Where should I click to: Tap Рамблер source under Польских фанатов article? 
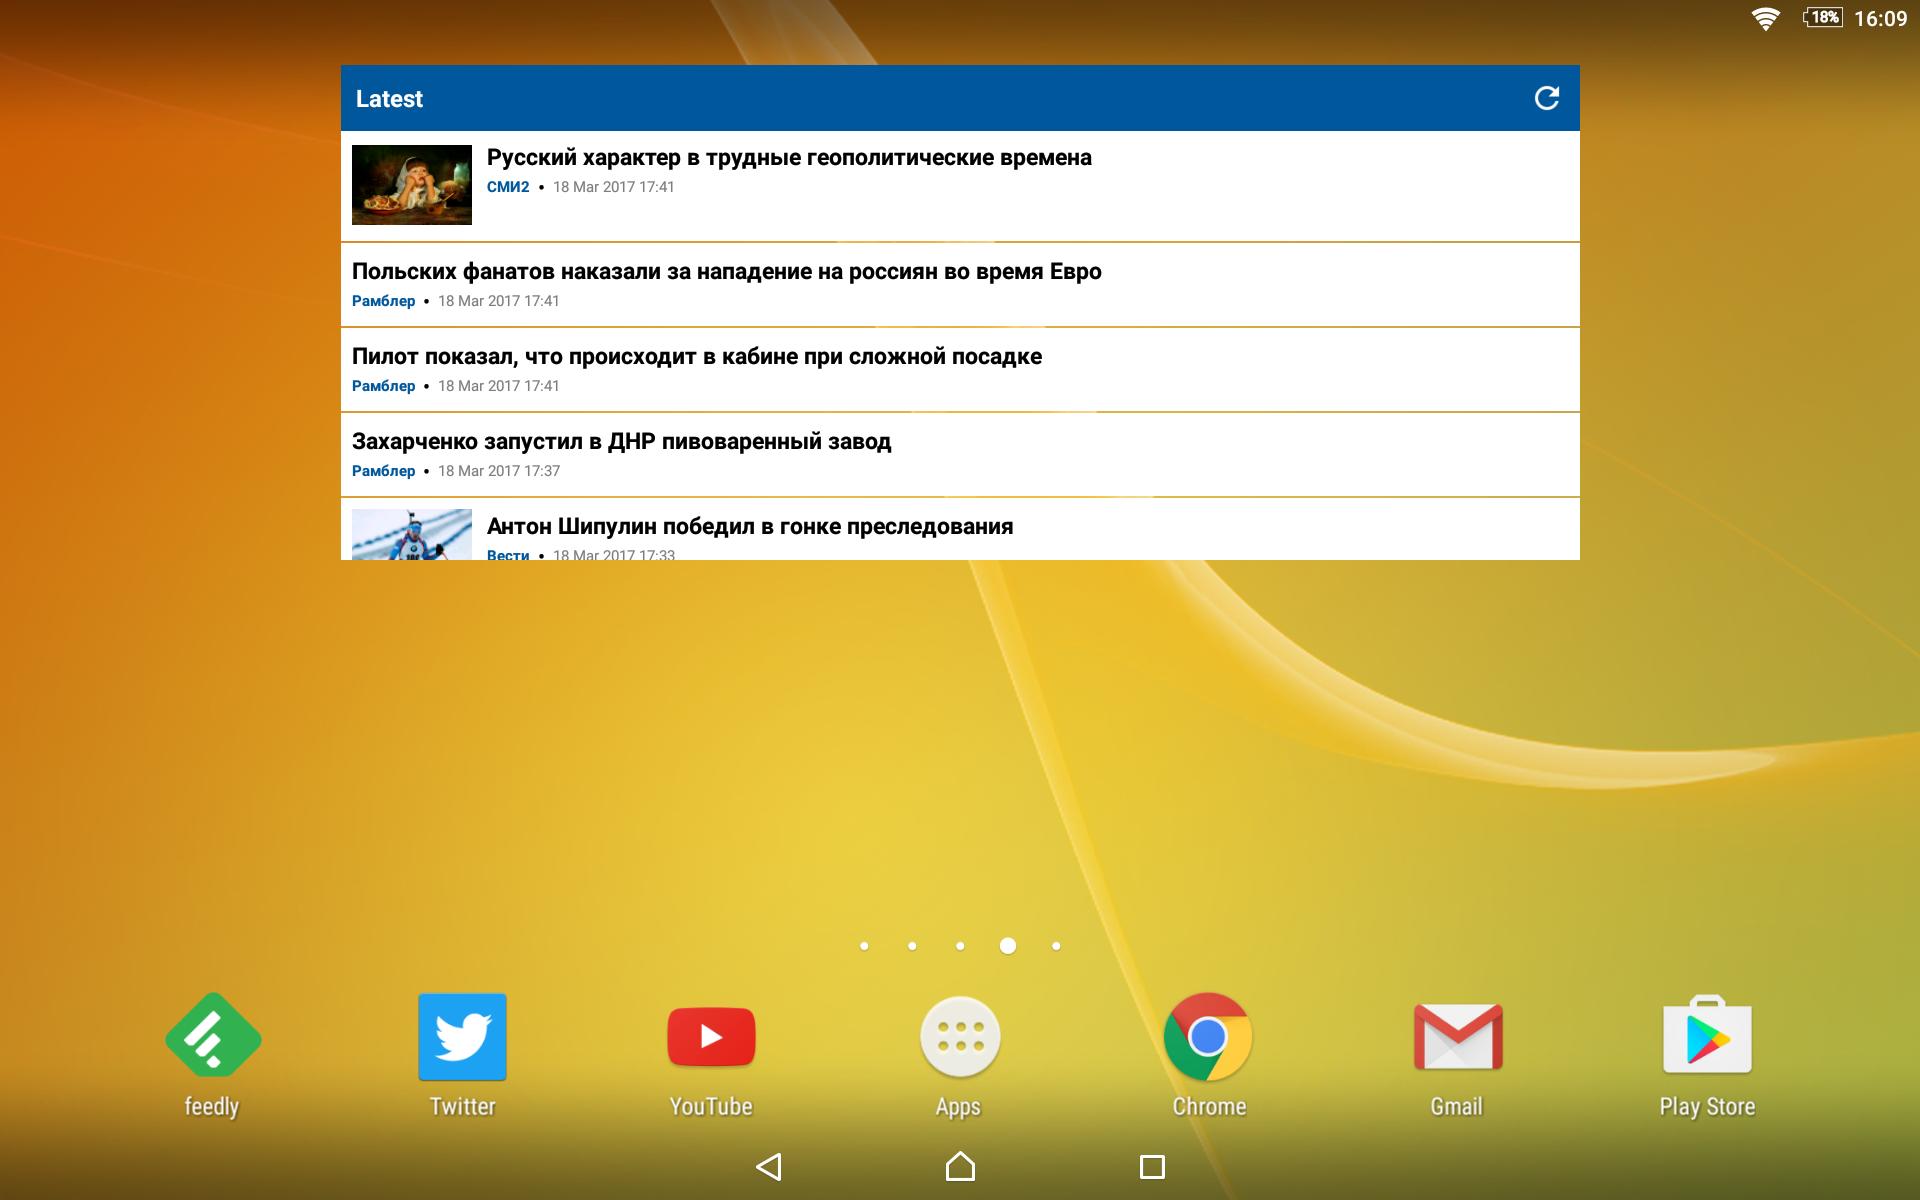pos(383,301)
